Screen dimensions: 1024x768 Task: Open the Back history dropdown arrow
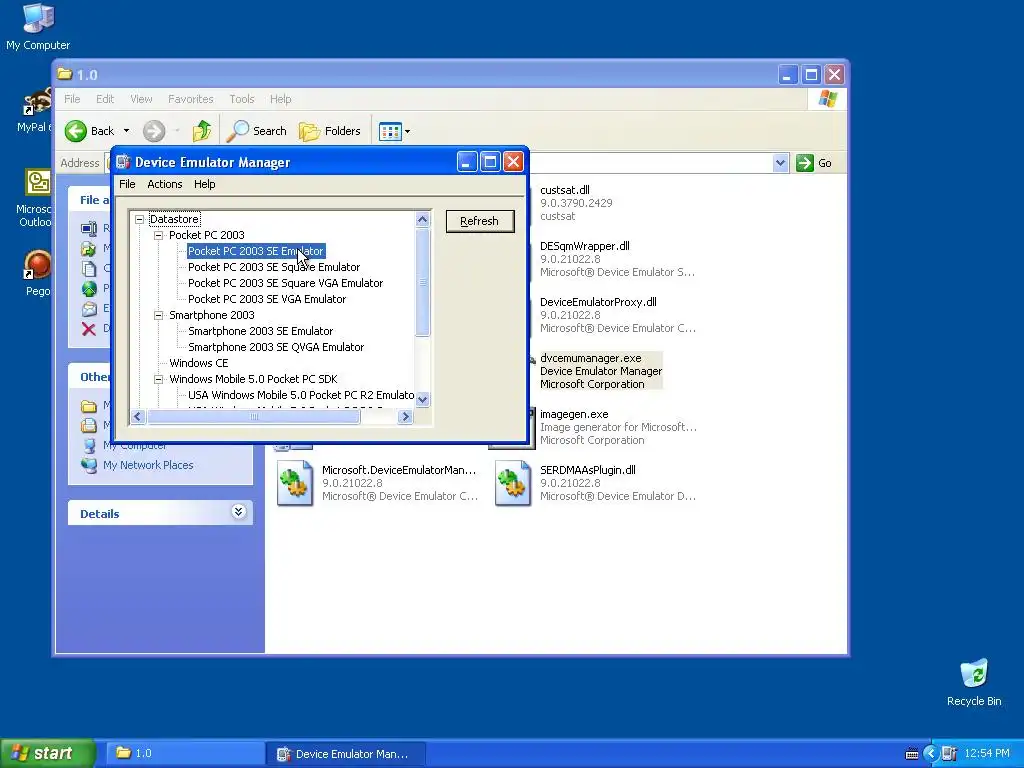click(127, 131)
